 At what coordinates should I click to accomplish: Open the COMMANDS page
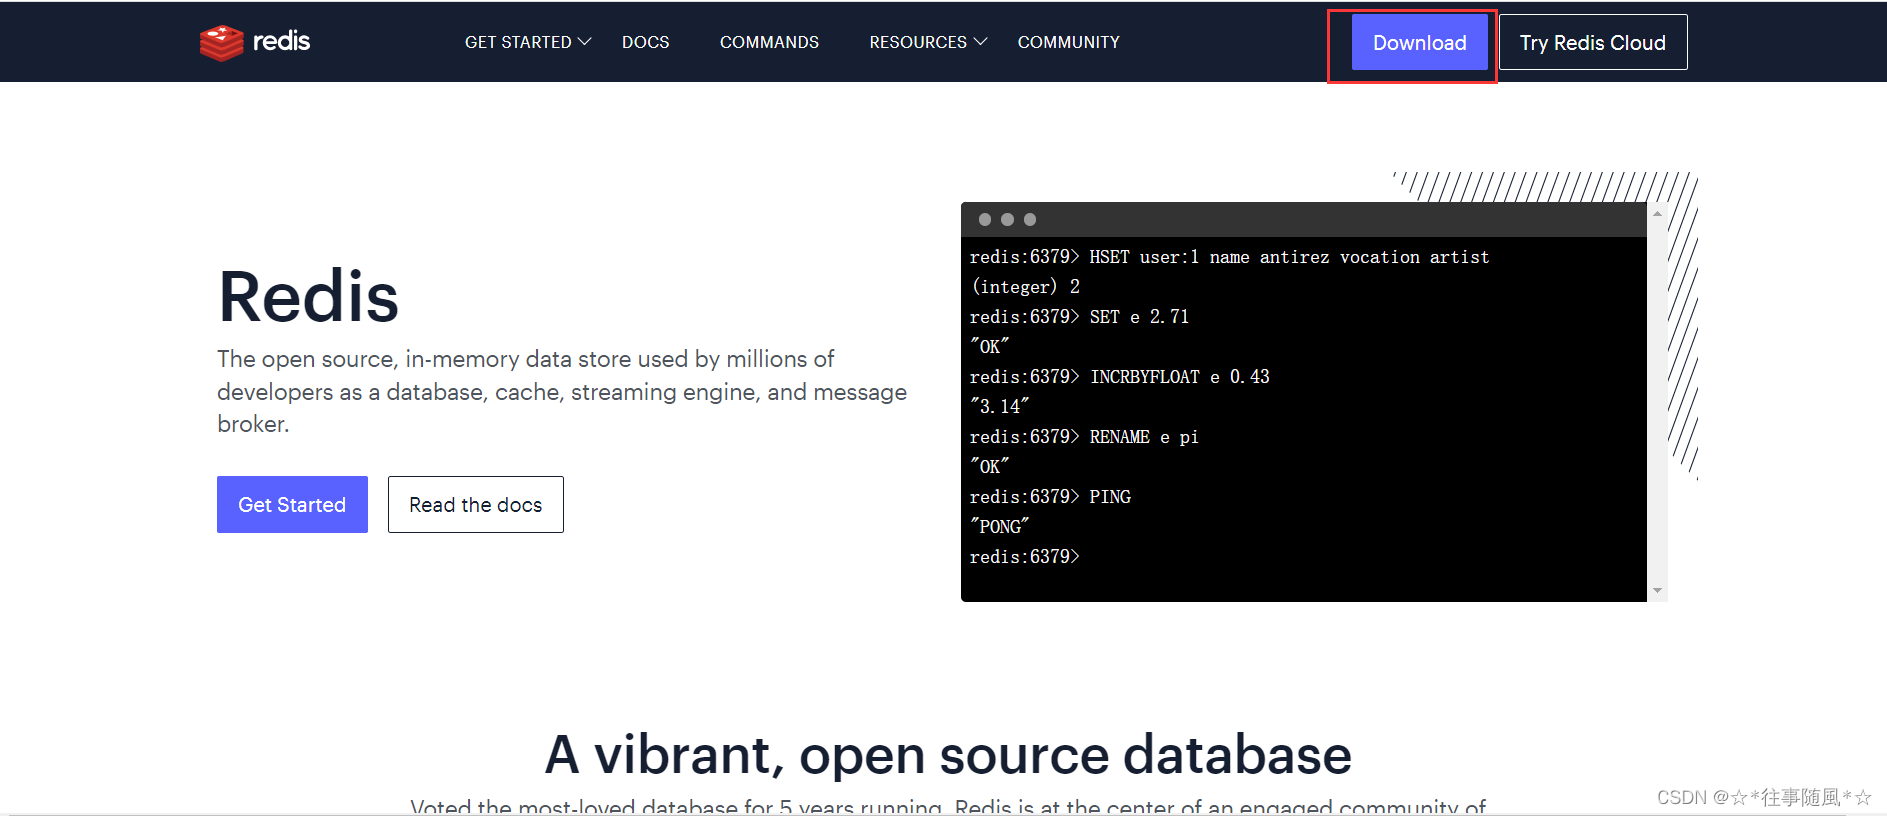coord(769,42)
